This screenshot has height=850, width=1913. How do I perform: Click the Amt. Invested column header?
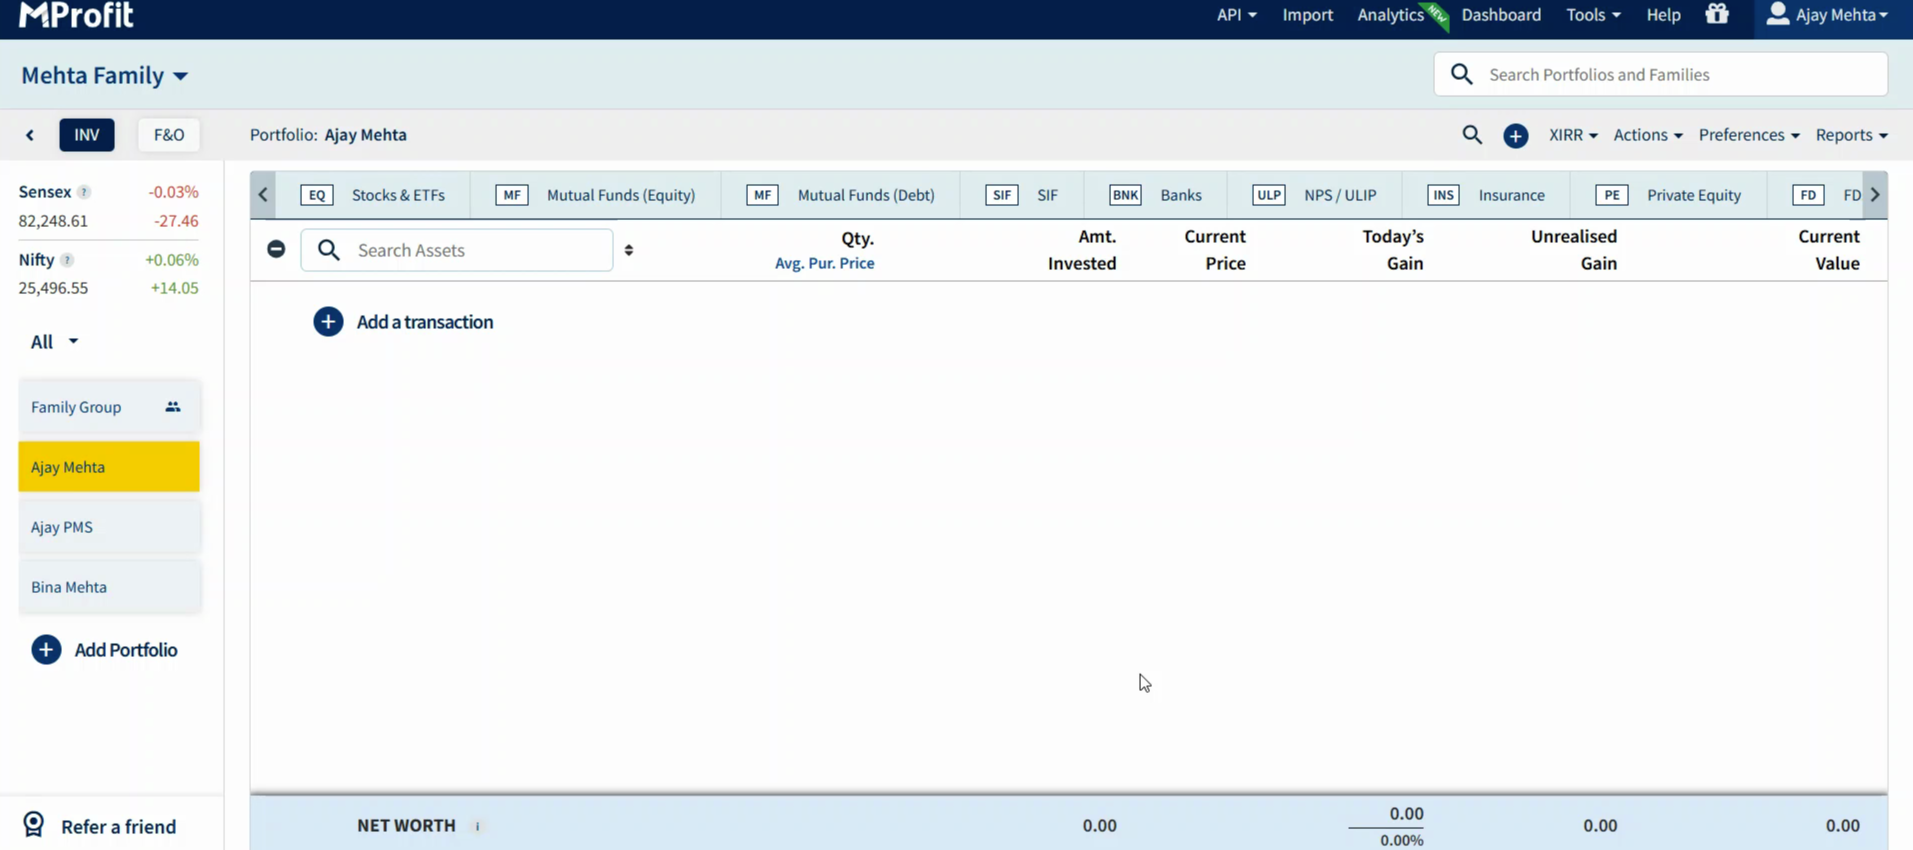pos(1082,250)
